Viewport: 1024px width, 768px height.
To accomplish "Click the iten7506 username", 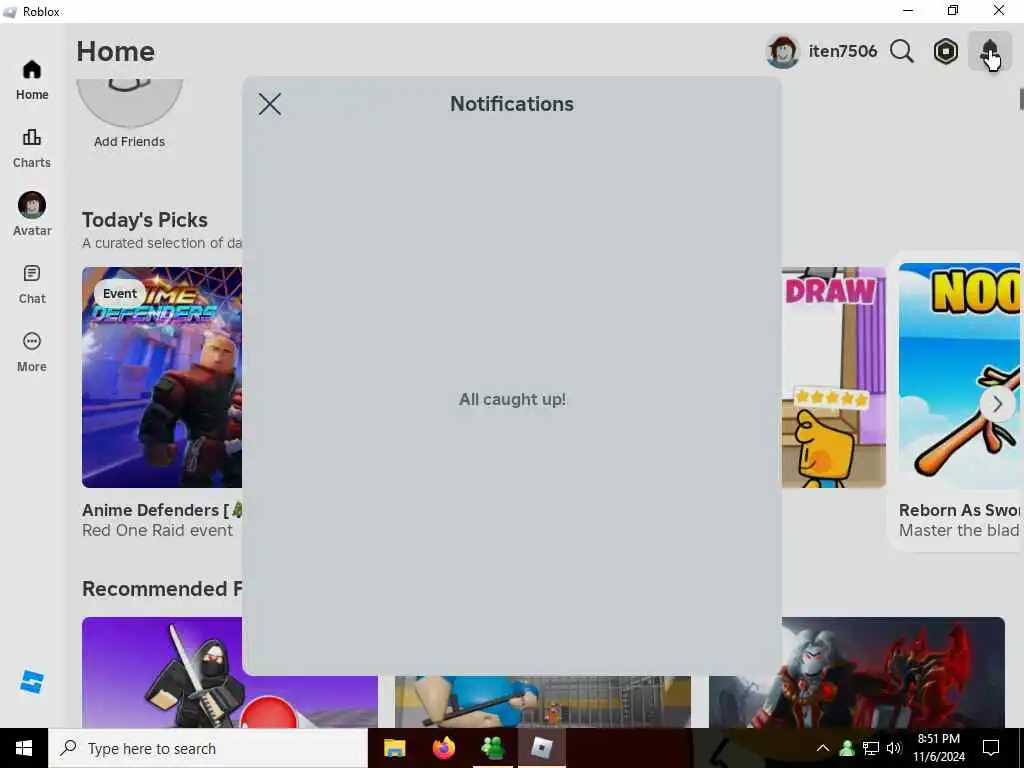I will click(842, 51).
